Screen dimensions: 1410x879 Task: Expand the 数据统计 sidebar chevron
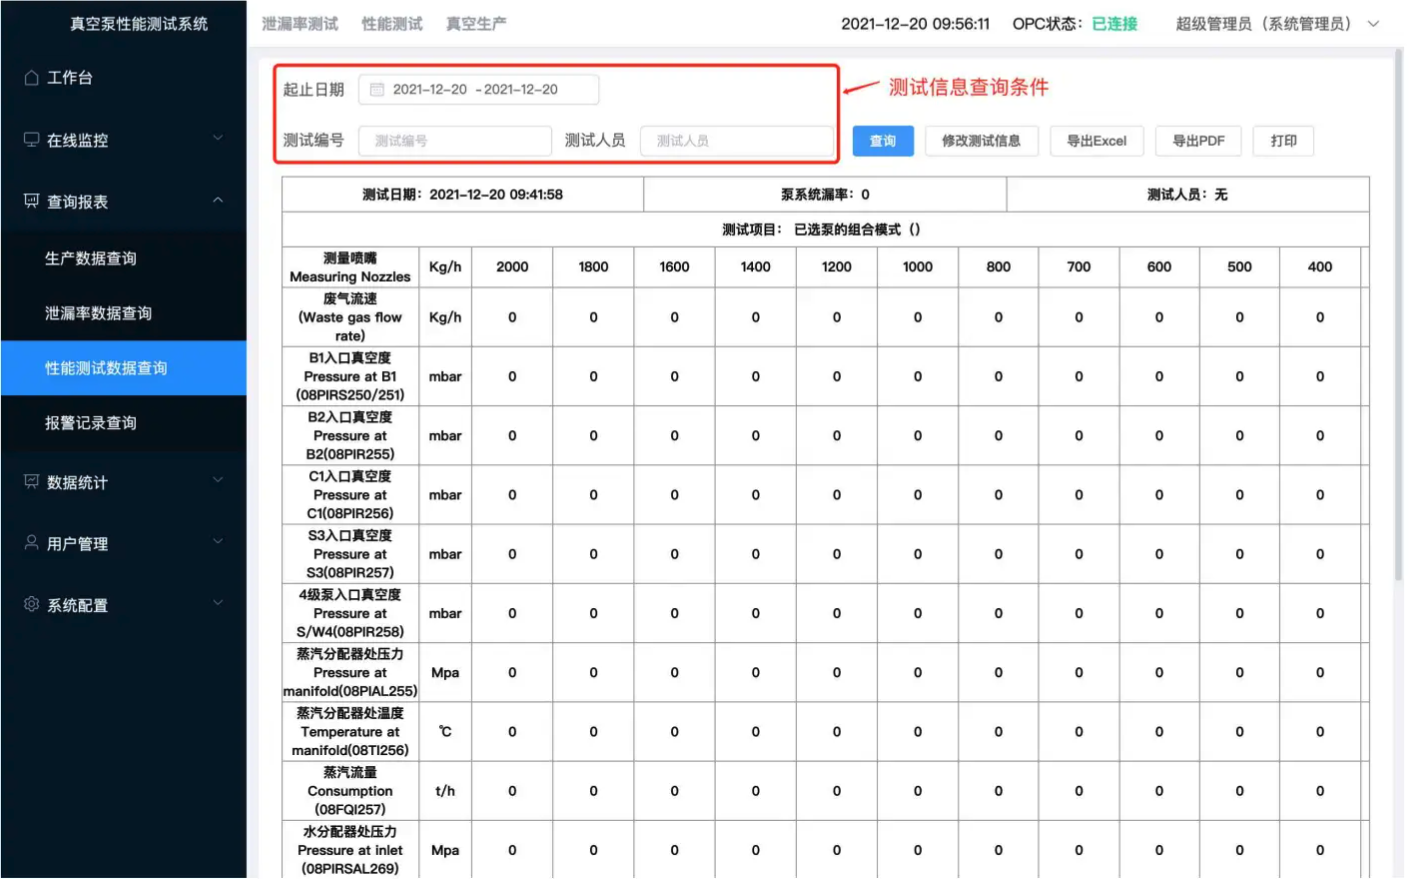(x=218, y=481)
